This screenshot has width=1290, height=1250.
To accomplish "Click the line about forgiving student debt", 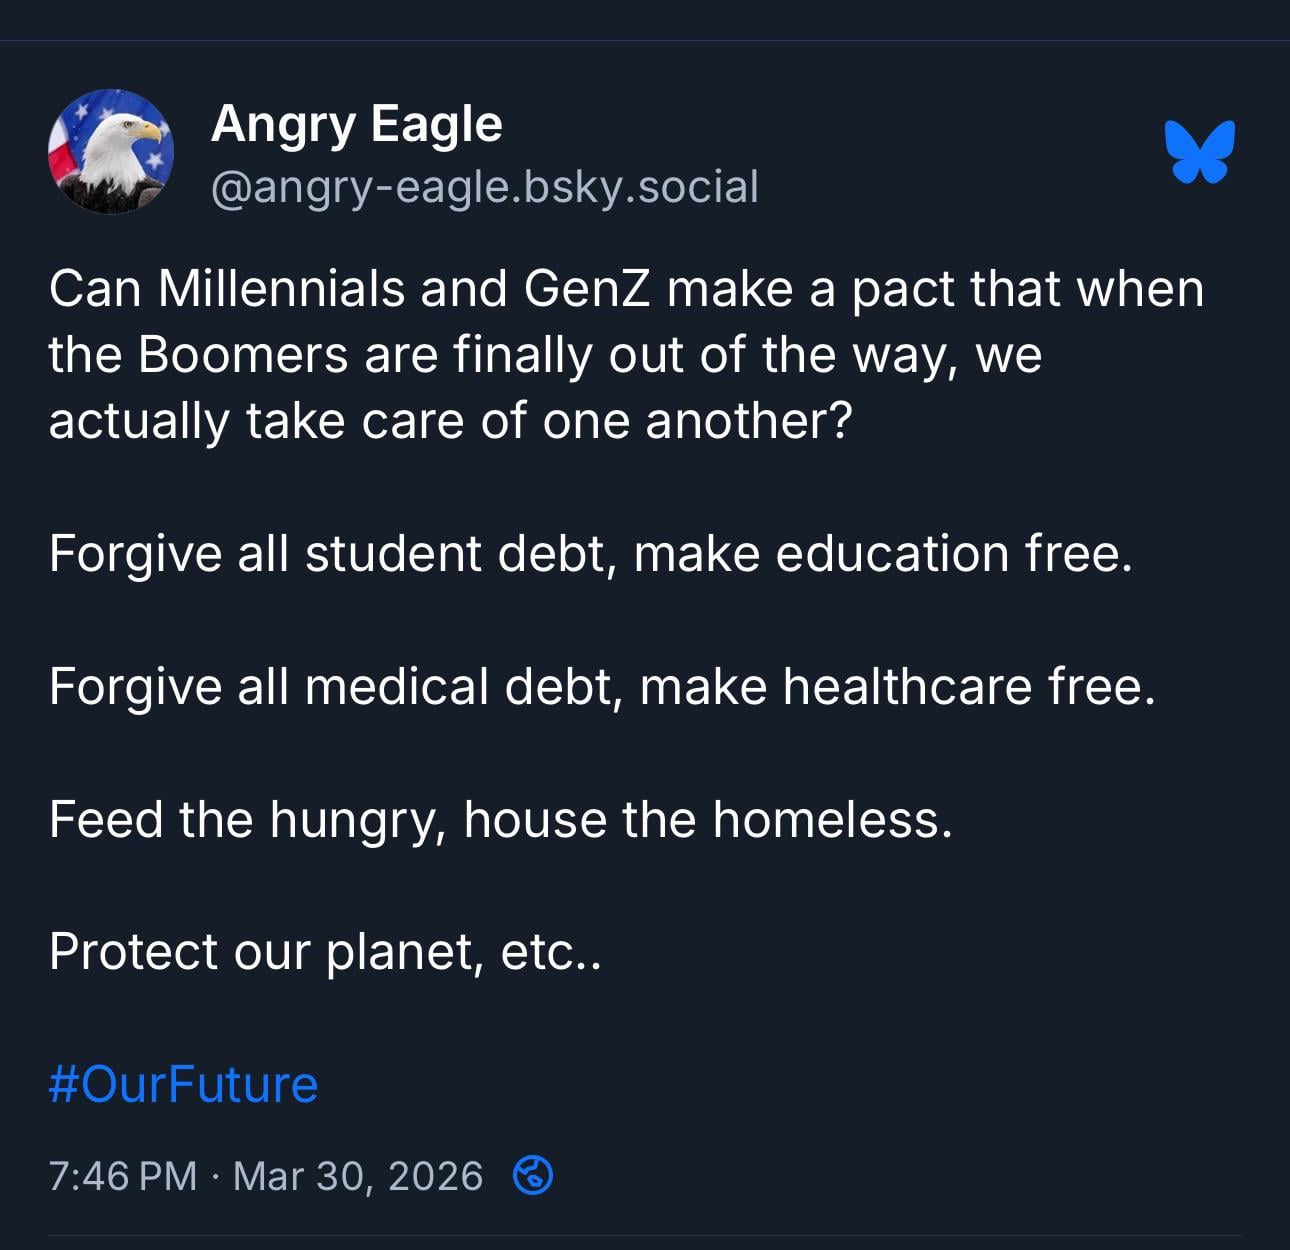I will point(590,554).
